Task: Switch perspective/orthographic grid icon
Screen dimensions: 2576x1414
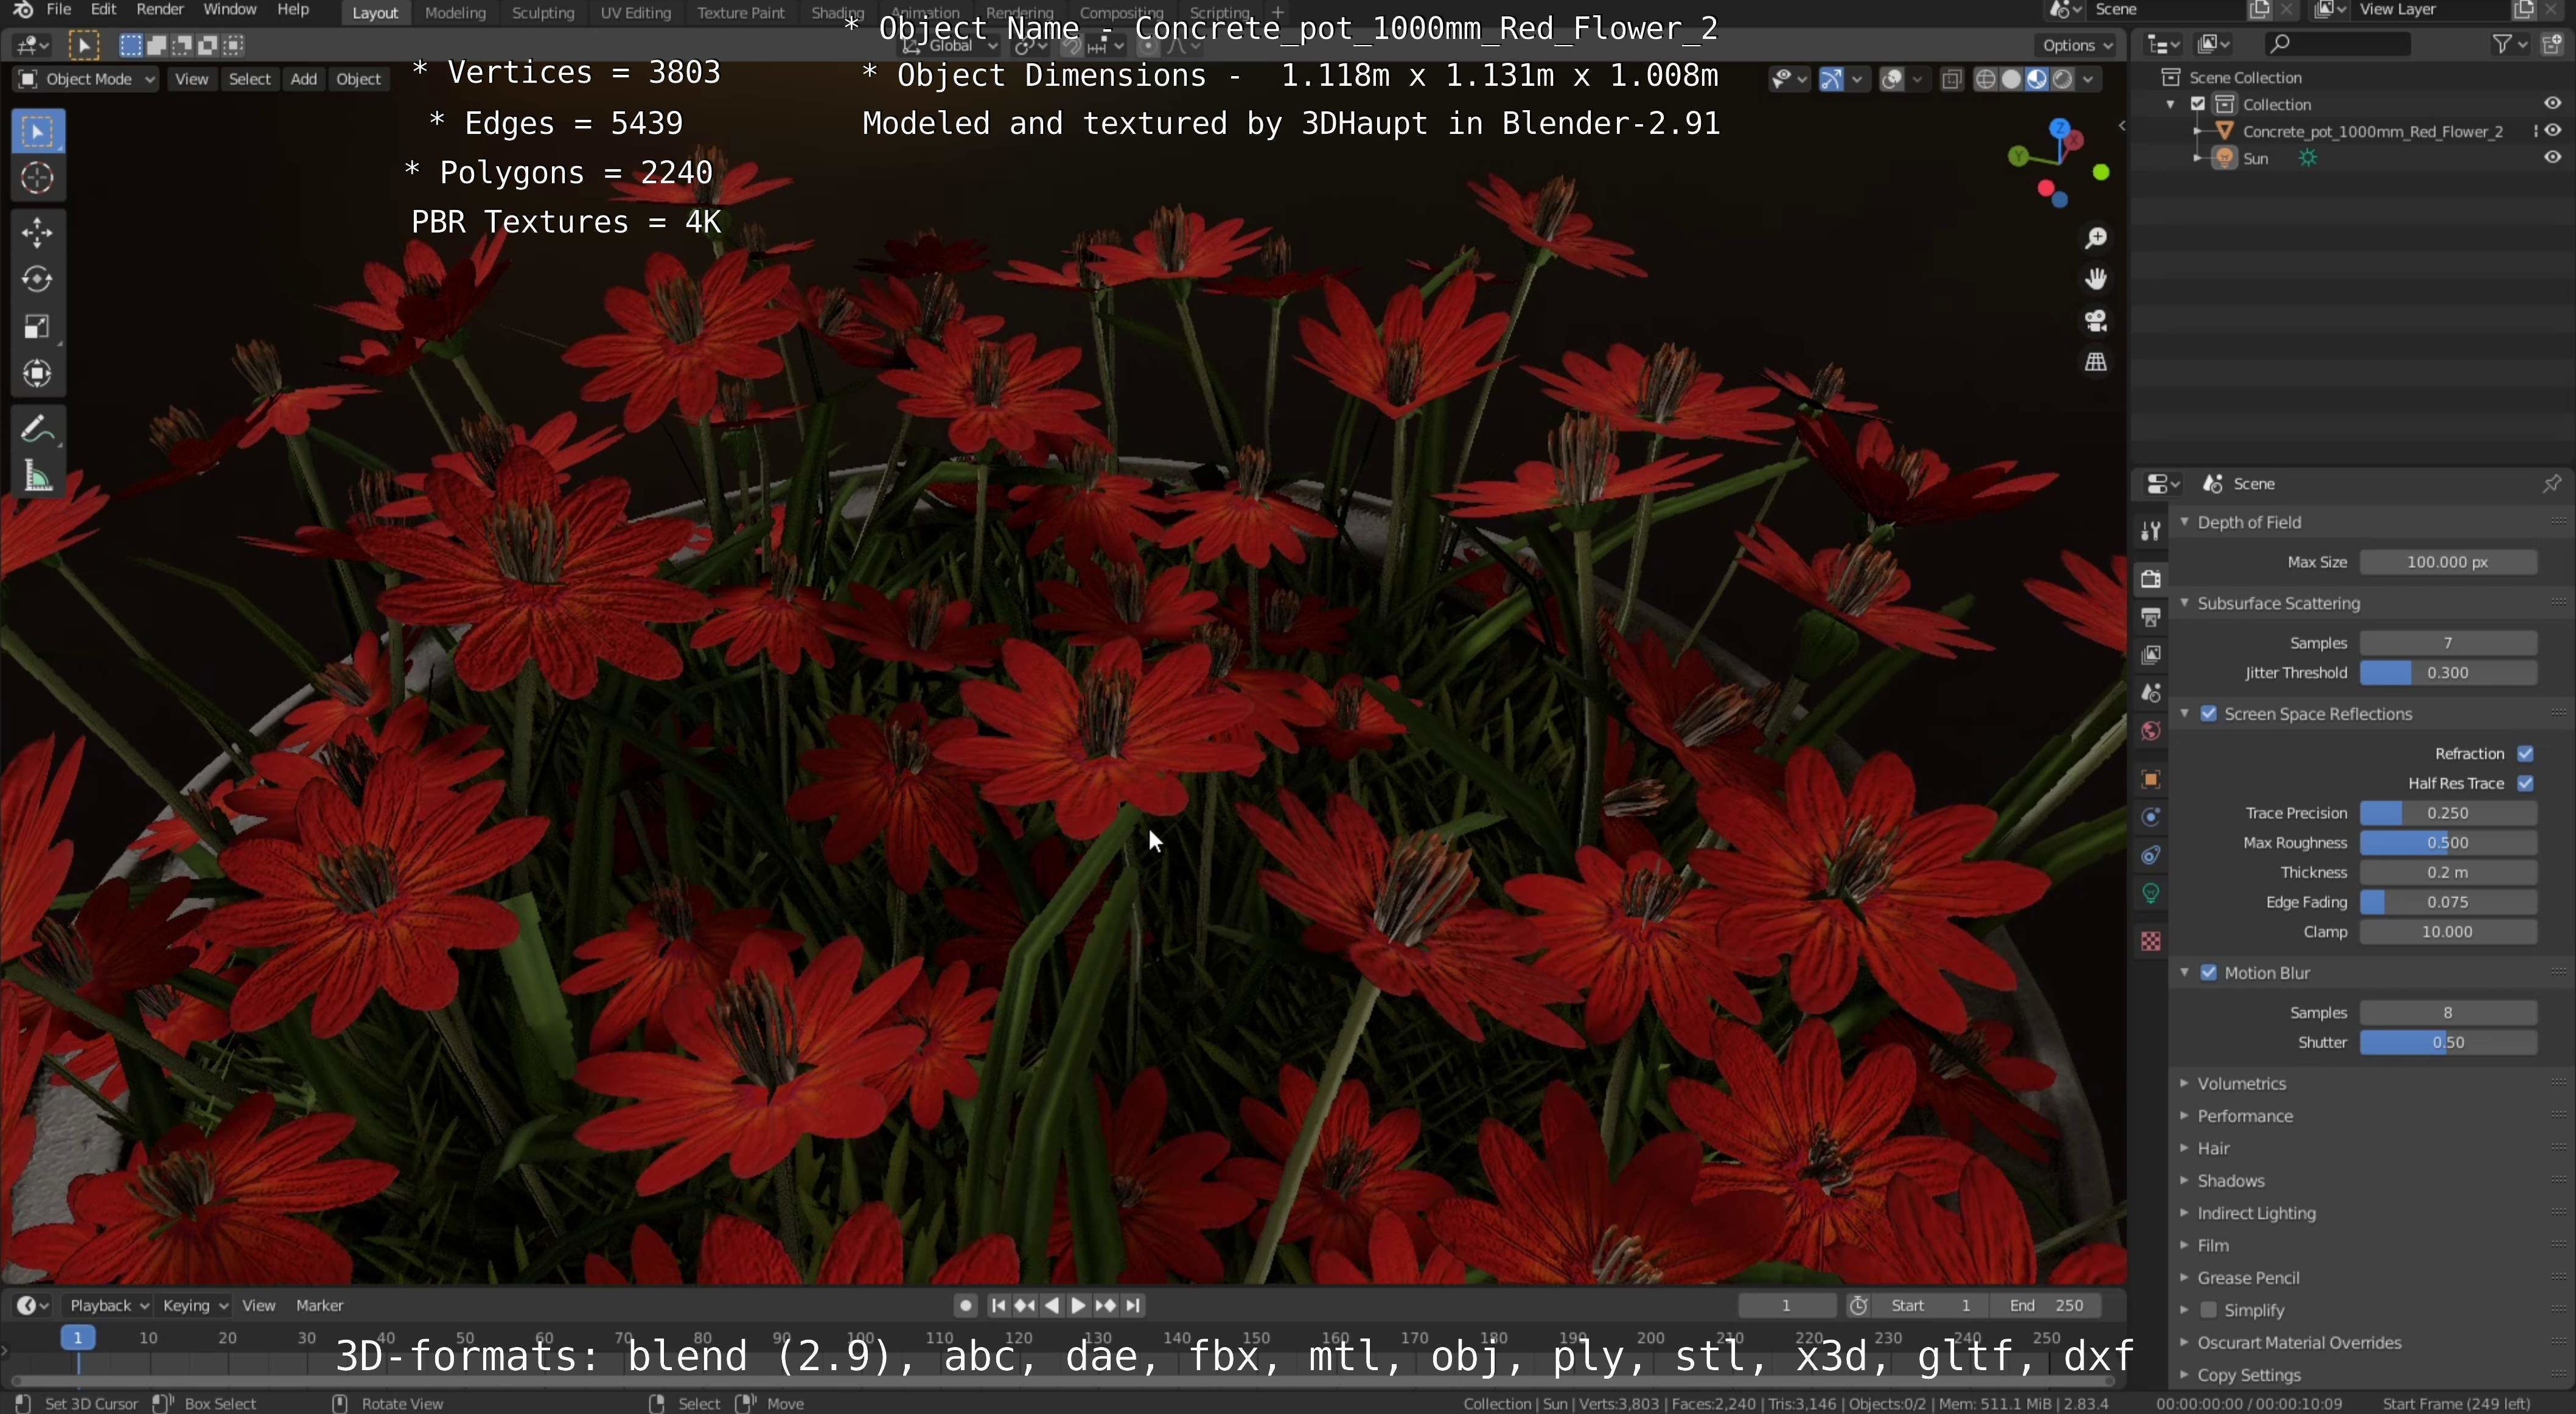Action: coord(2095,362)
